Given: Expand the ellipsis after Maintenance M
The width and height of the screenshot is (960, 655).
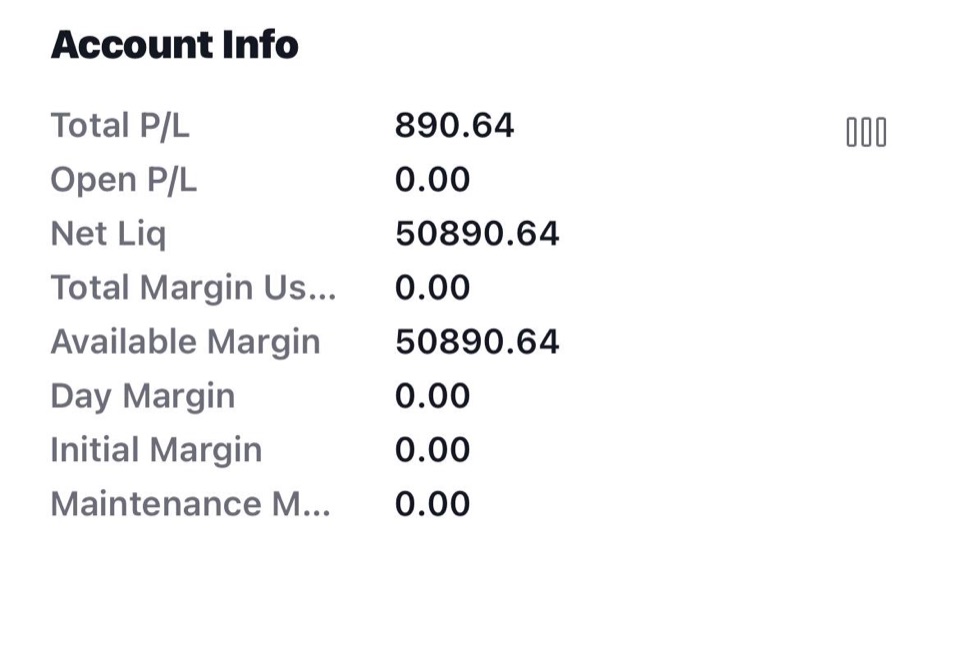Looking at the screenshot, I should click(316, 514).
